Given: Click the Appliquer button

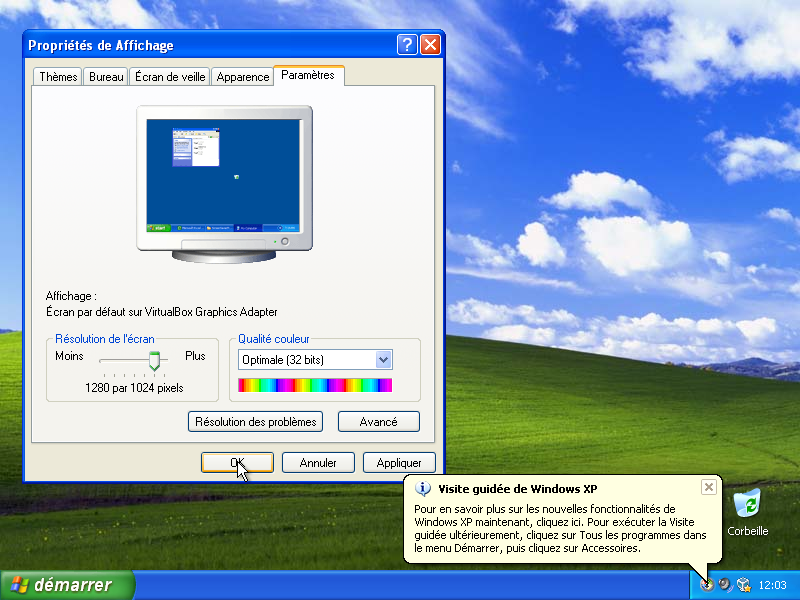Looking at the screenshot, I should 399,463.
